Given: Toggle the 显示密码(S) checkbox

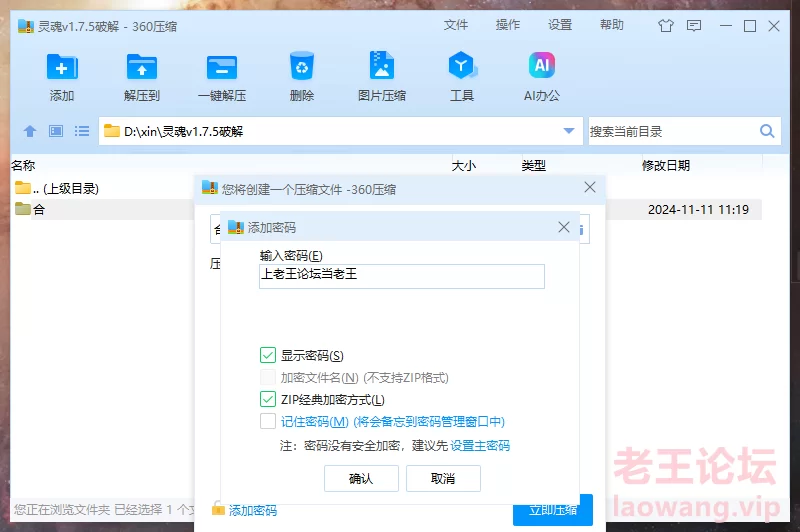Looking at the screenshot, I should click(x=268, y=355).
